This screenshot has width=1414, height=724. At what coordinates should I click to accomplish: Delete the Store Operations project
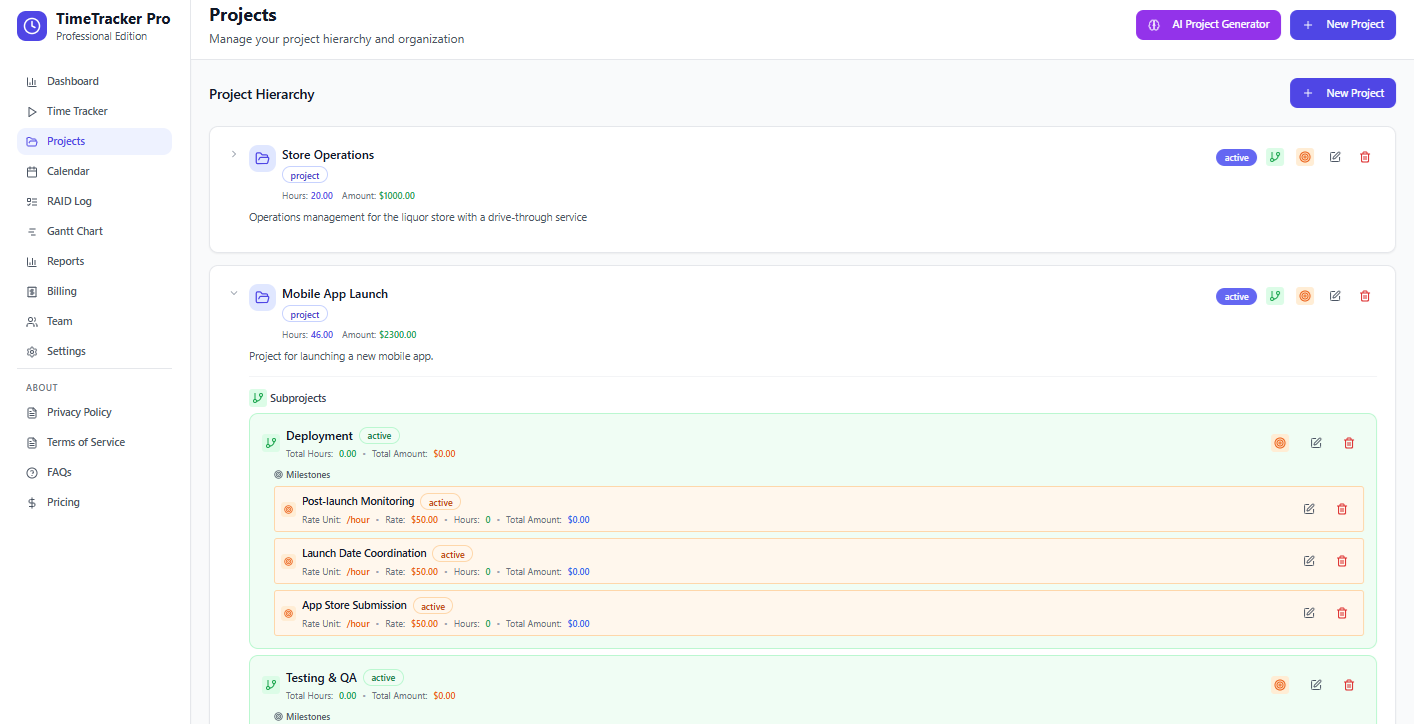click(x=1365, y=157)
